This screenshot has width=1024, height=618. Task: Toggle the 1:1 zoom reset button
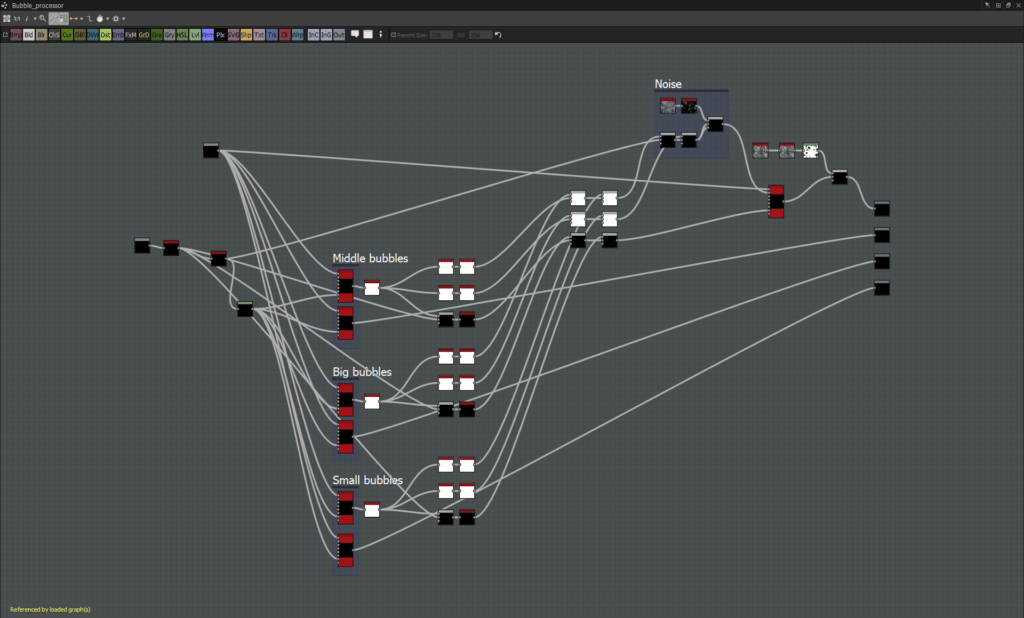click(x=17, y=19)
